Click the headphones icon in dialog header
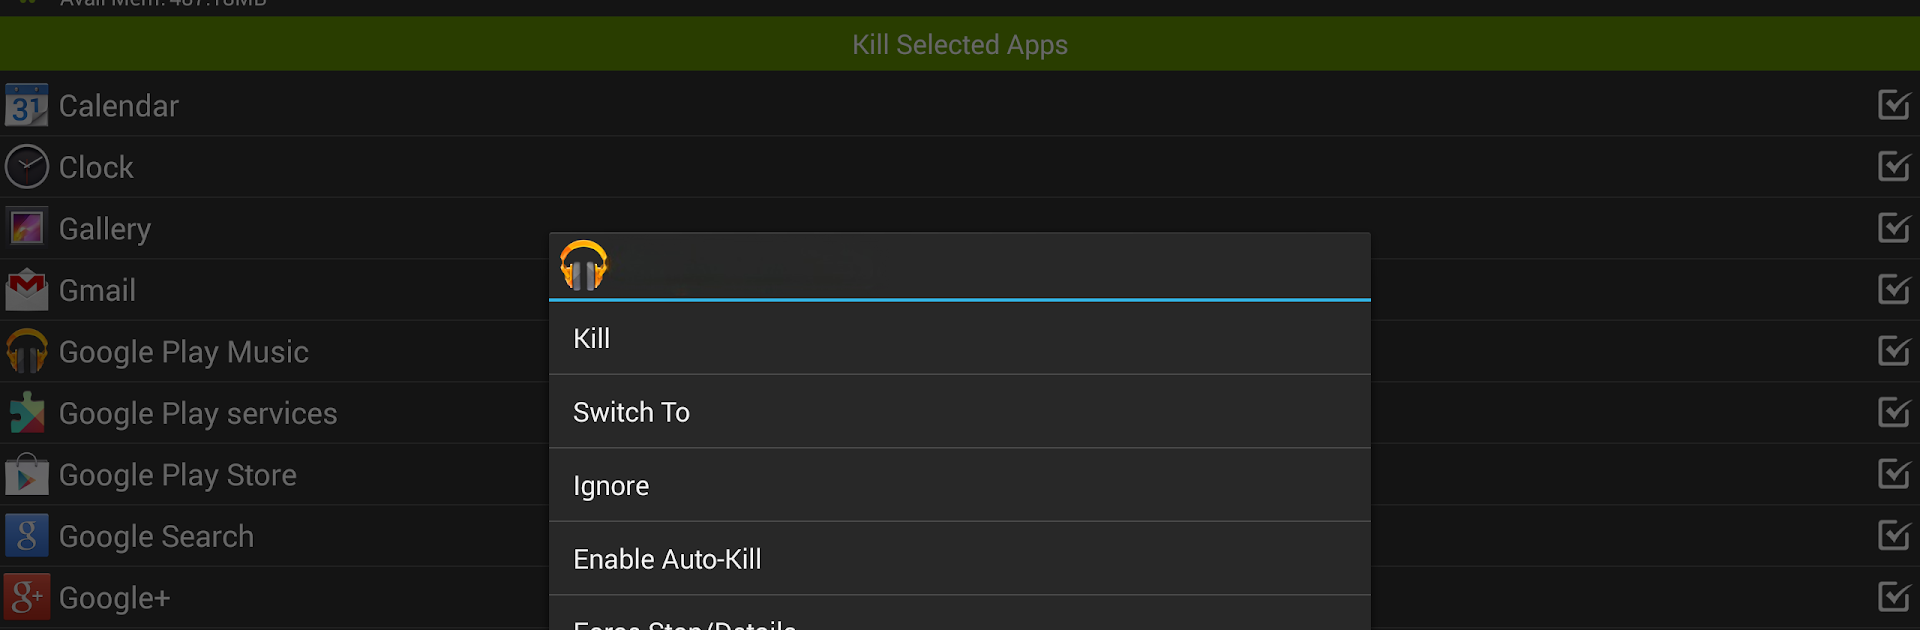 [584, 265]
